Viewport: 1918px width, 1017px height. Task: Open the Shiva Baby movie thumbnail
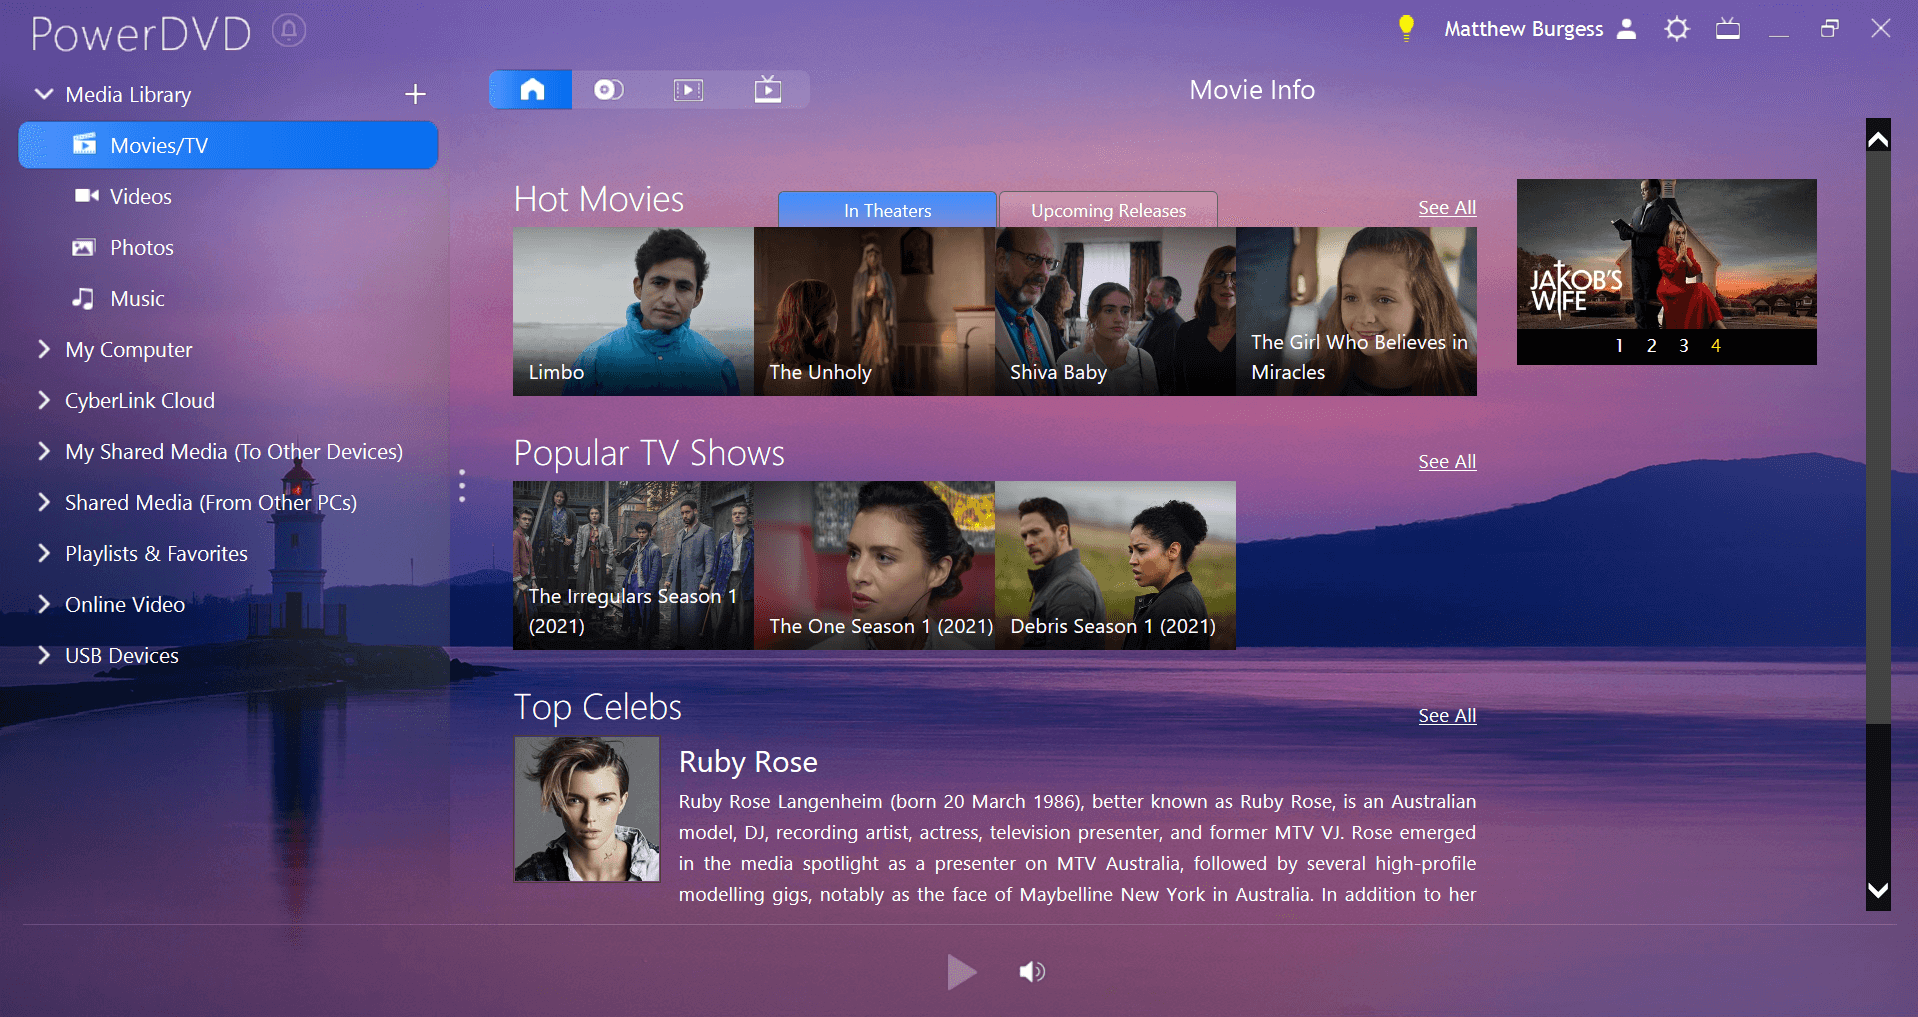[x=1115, y=311]
